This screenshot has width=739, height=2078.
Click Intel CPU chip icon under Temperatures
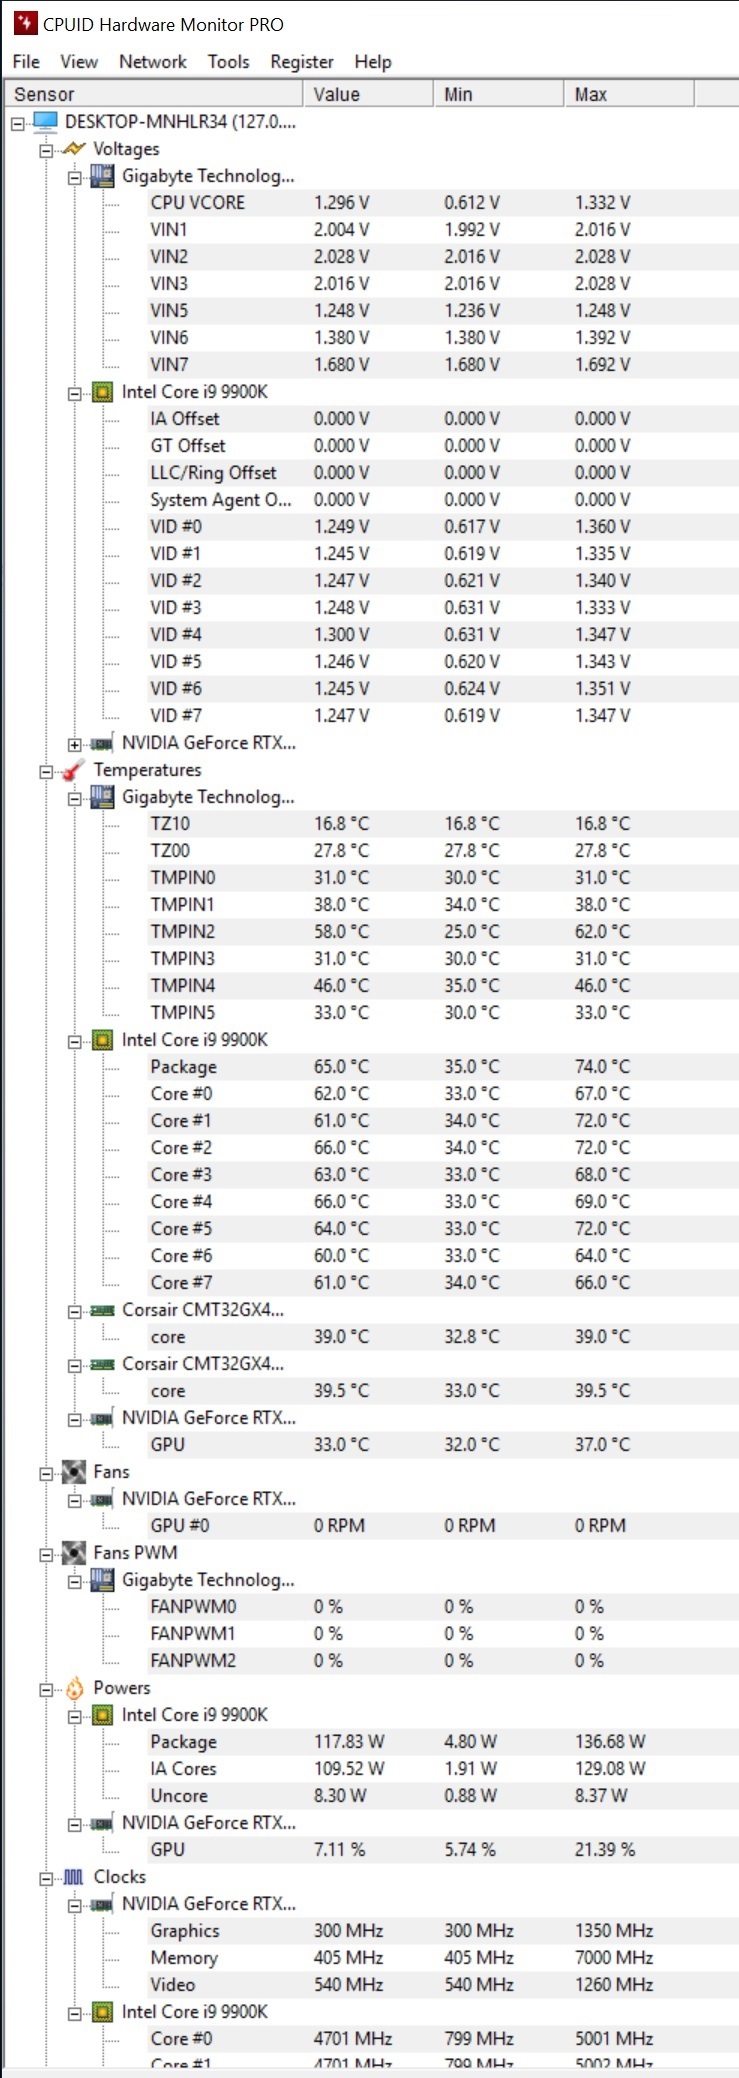pos(102,1040)
